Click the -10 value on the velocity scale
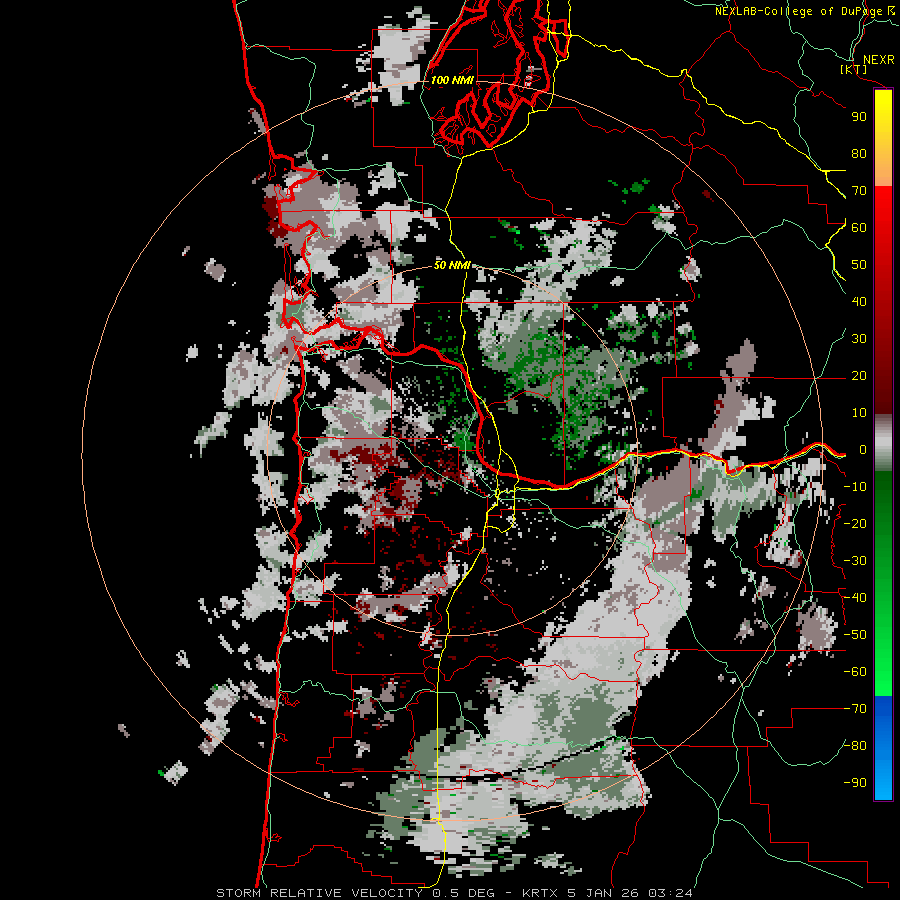Viewport: 900px width, 900px height. click(x=855, y=487)
